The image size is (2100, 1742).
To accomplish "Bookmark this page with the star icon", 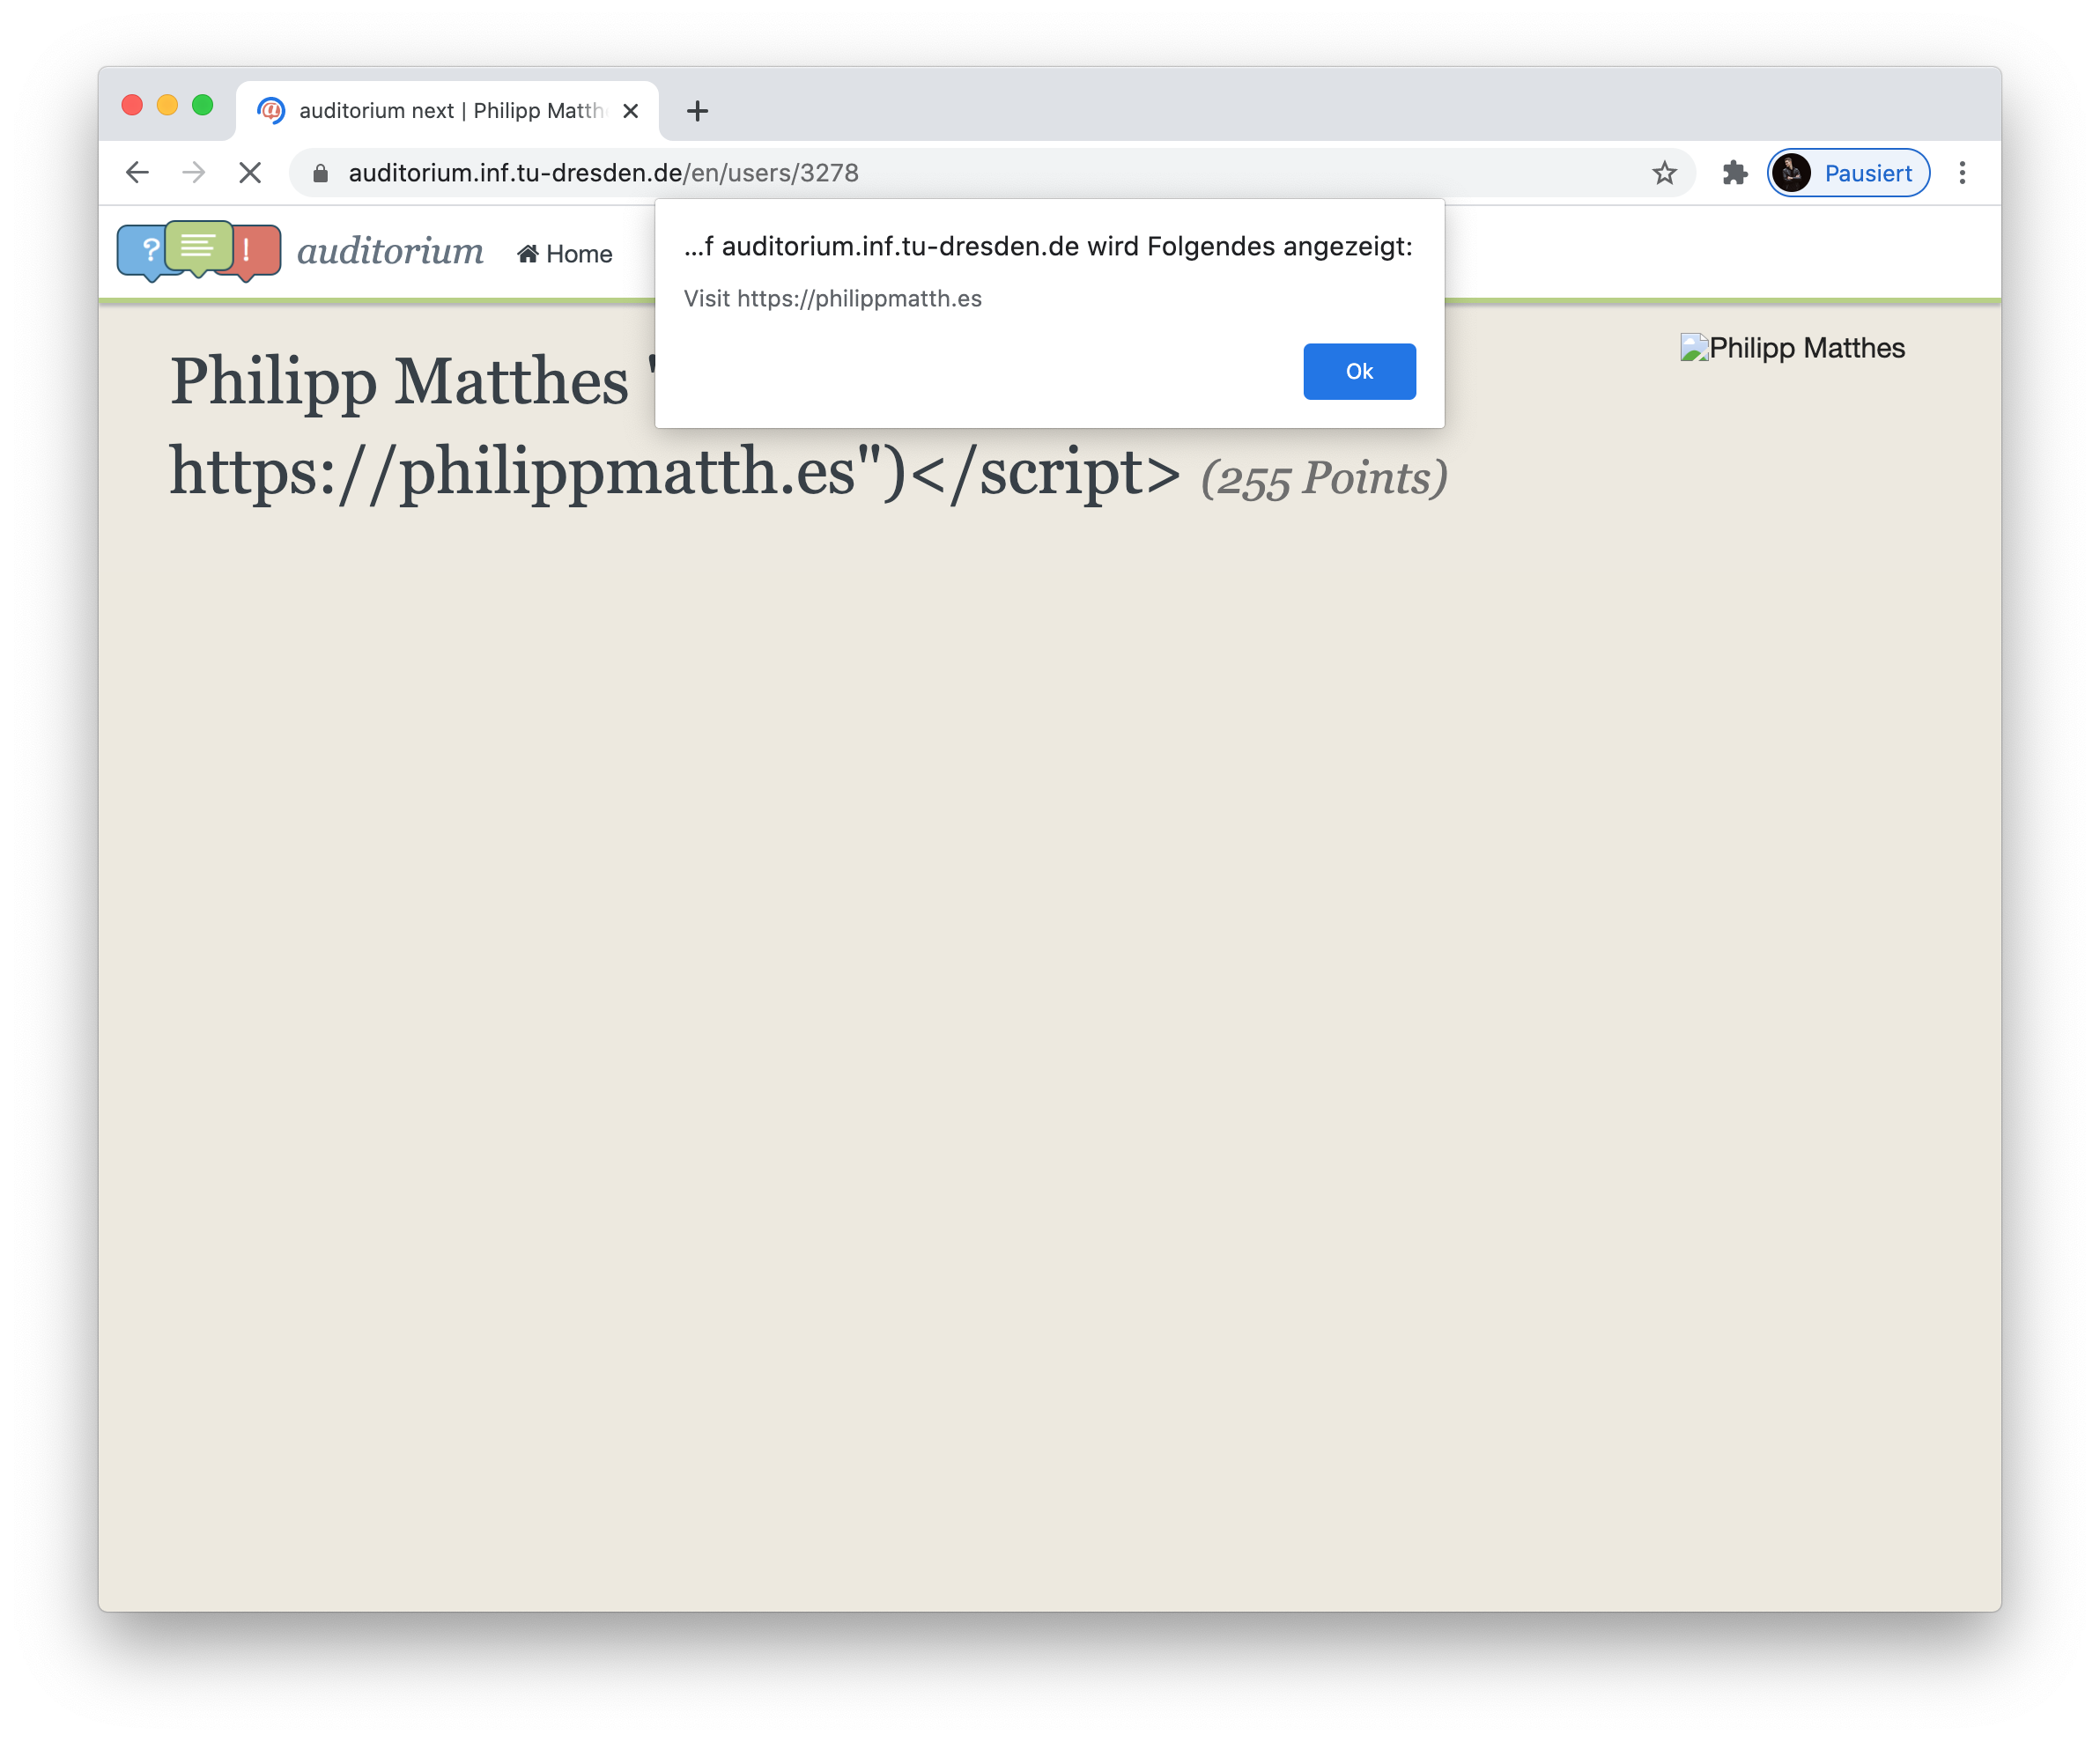I will click(x=1664, y=173).
